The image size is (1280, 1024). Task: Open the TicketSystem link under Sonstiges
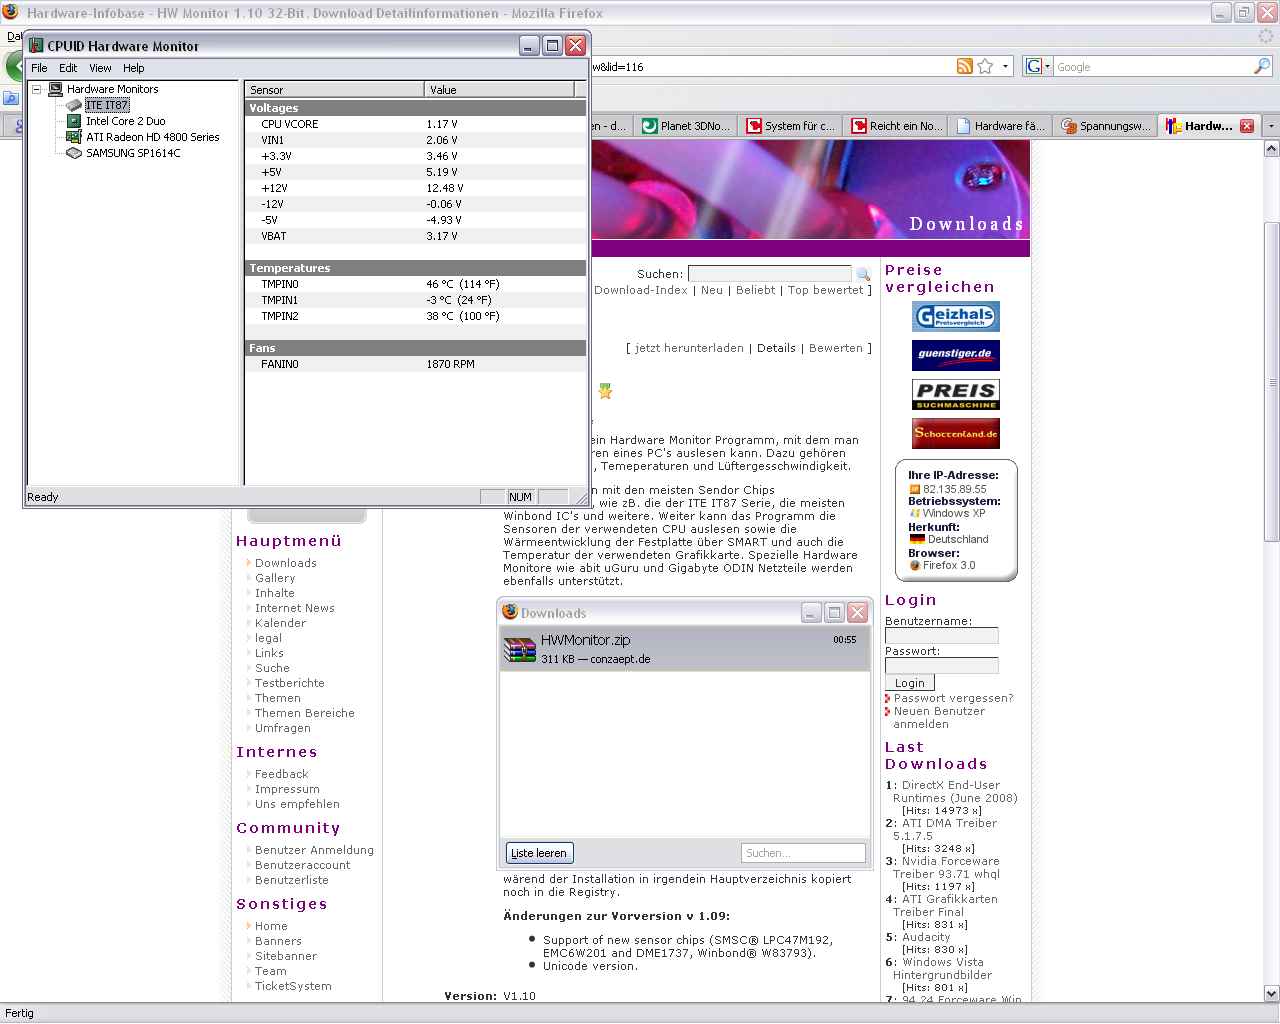(293, 986)
